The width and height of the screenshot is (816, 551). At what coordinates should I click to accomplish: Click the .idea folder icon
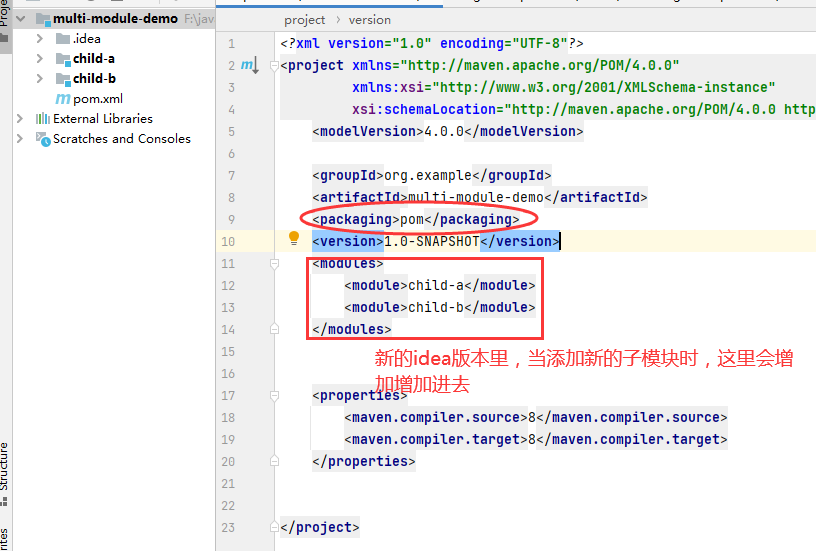coord(63,38)
